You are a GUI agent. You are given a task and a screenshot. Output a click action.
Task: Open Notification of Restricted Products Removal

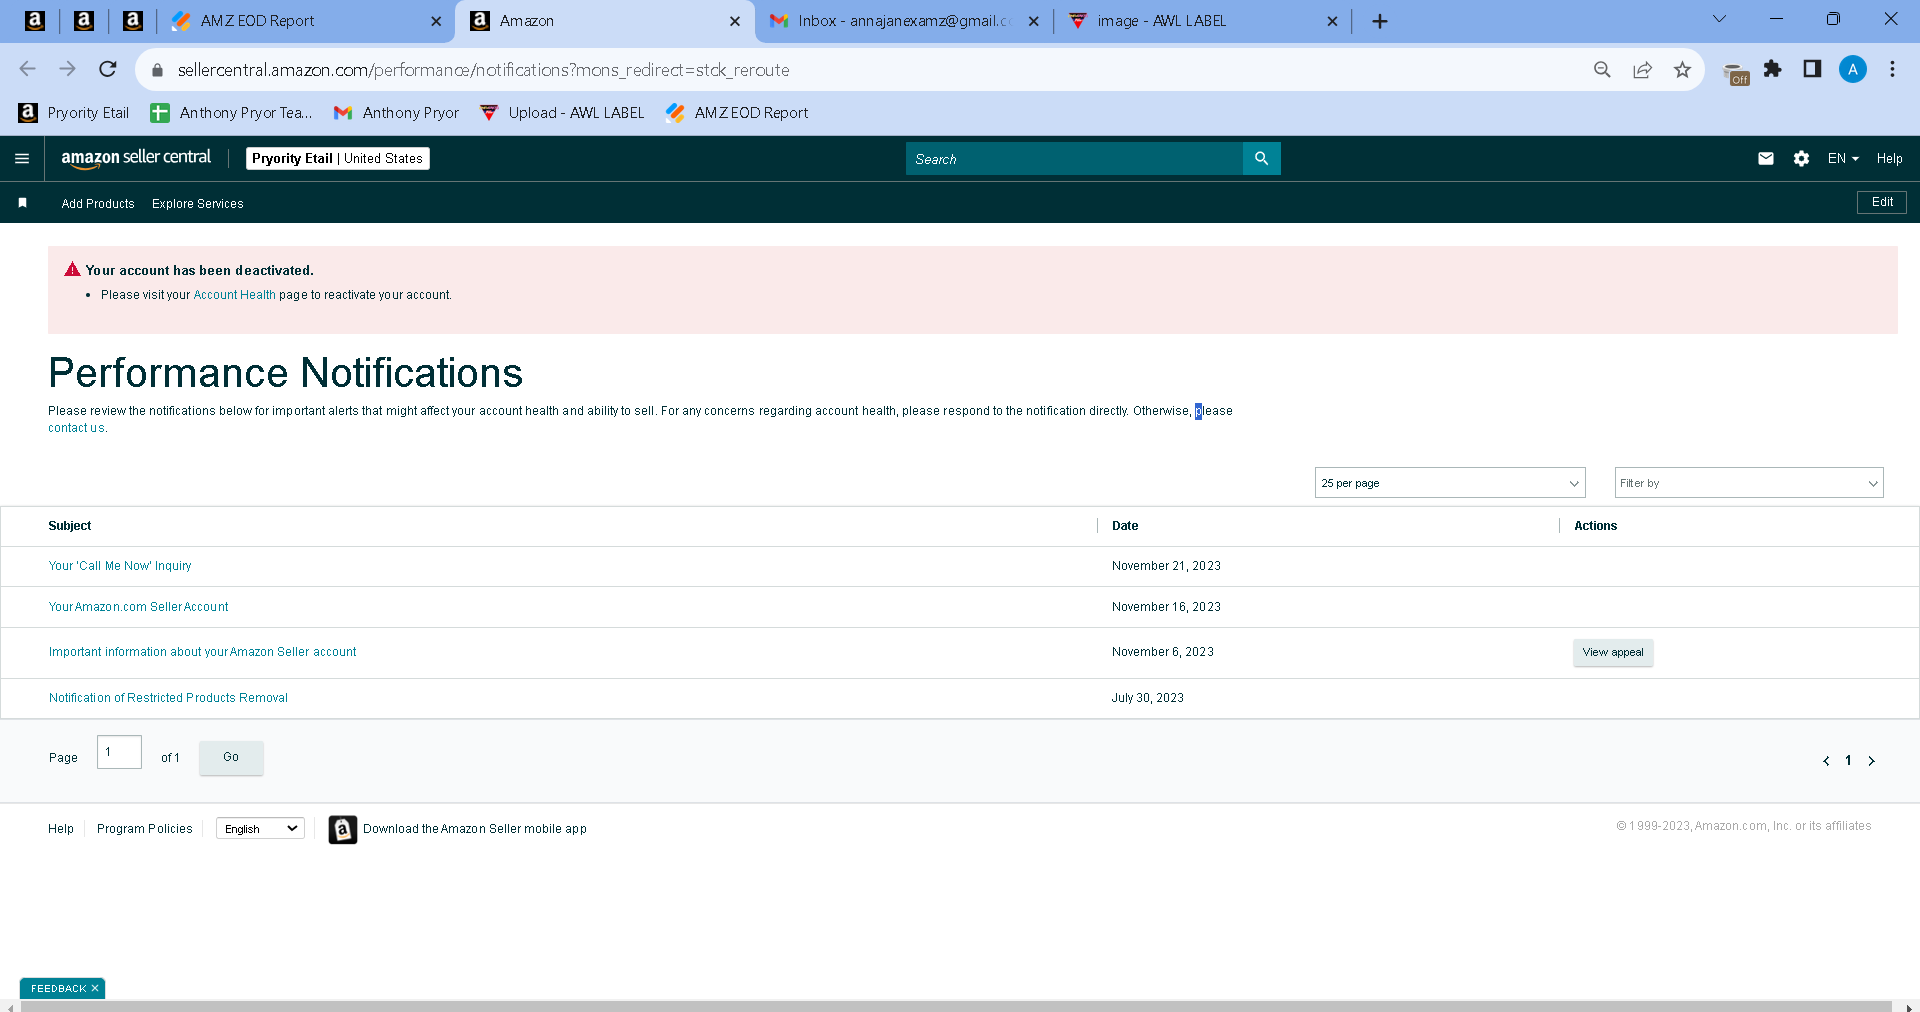(x=168, y=698)
